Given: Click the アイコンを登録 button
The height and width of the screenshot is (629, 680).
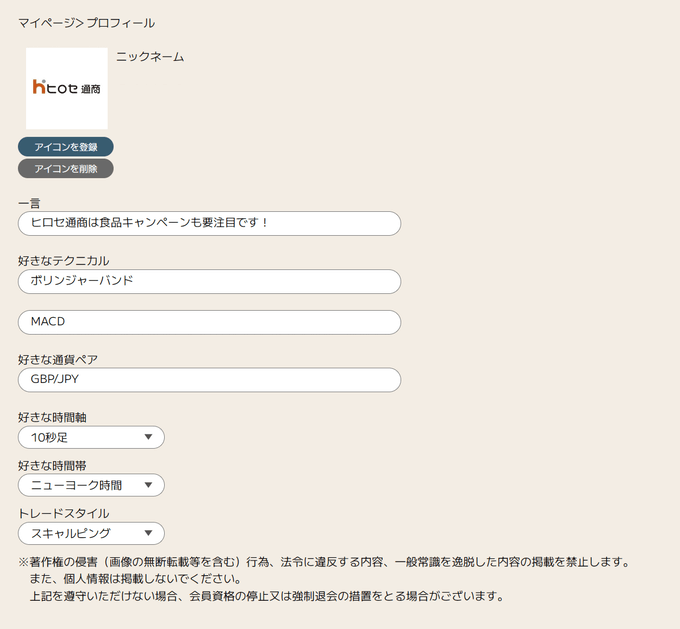Looking at the screenshot, I should pyautogui.click(x=65, y=147).
